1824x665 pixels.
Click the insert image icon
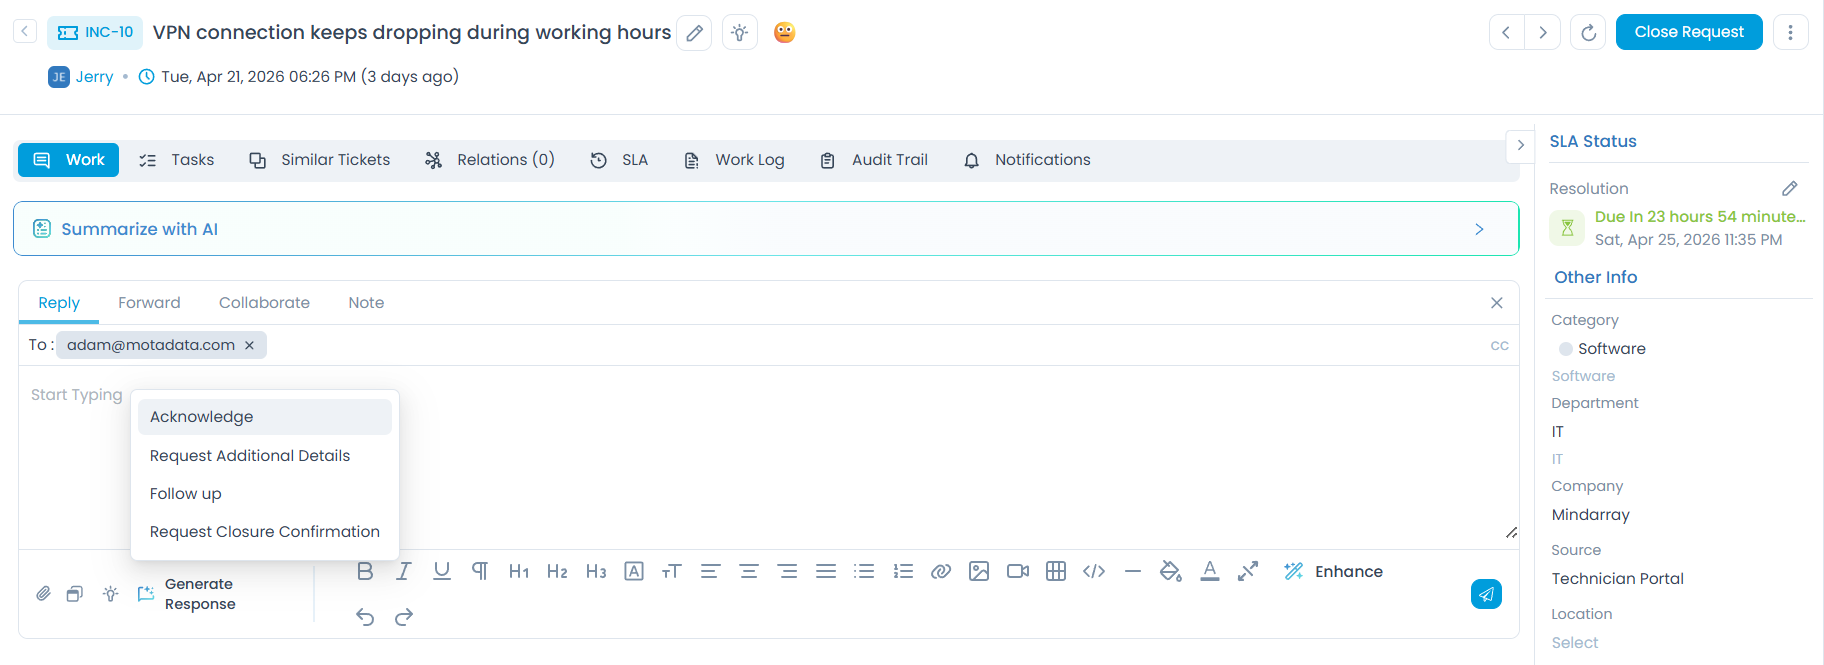point(979,571)
